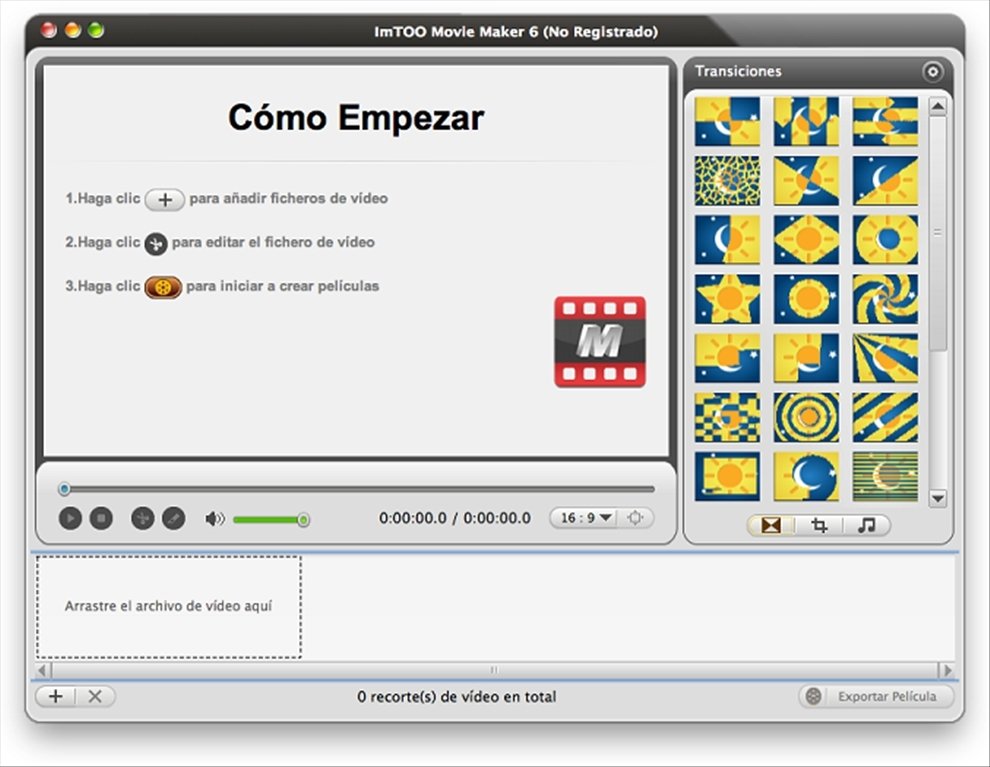Click the red filmstrip M logo
This screenshot has height=767, width=990.
(x=600, y=342)
